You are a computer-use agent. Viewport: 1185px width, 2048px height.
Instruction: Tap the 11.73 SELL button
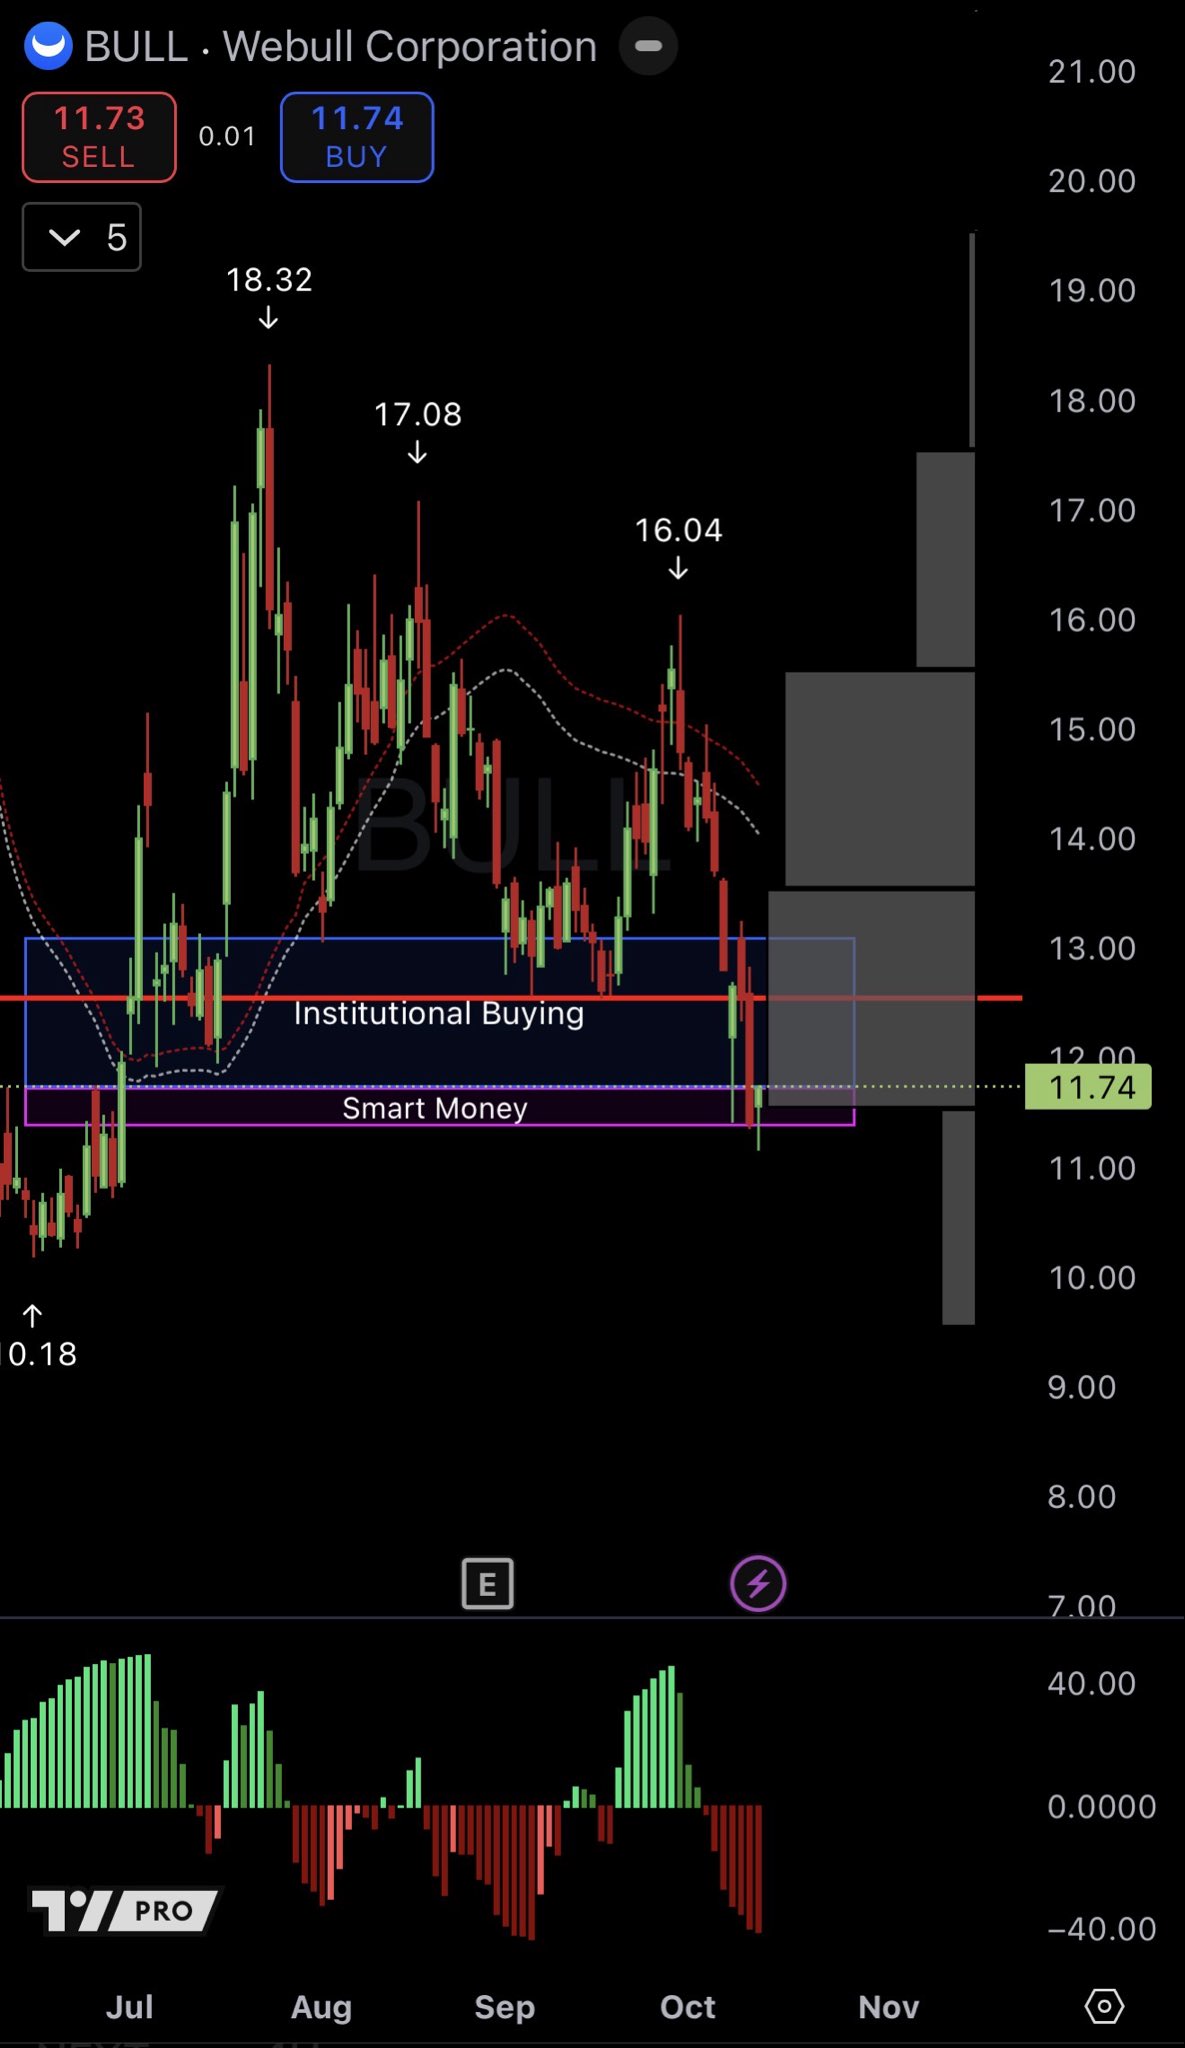tap(99, 137)
